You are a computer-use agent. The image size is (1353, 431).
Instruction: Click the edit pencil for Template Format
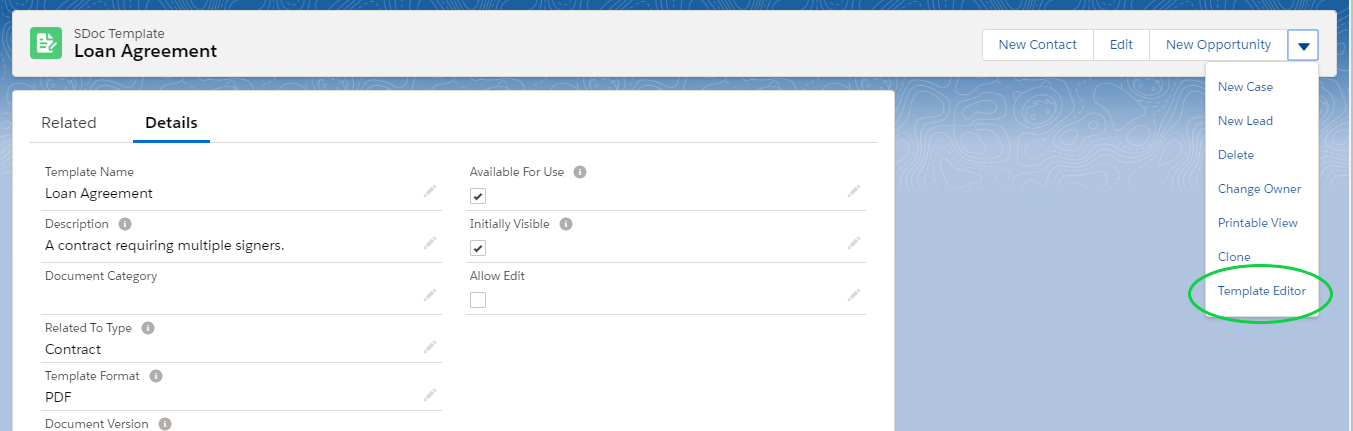point(430,395)
